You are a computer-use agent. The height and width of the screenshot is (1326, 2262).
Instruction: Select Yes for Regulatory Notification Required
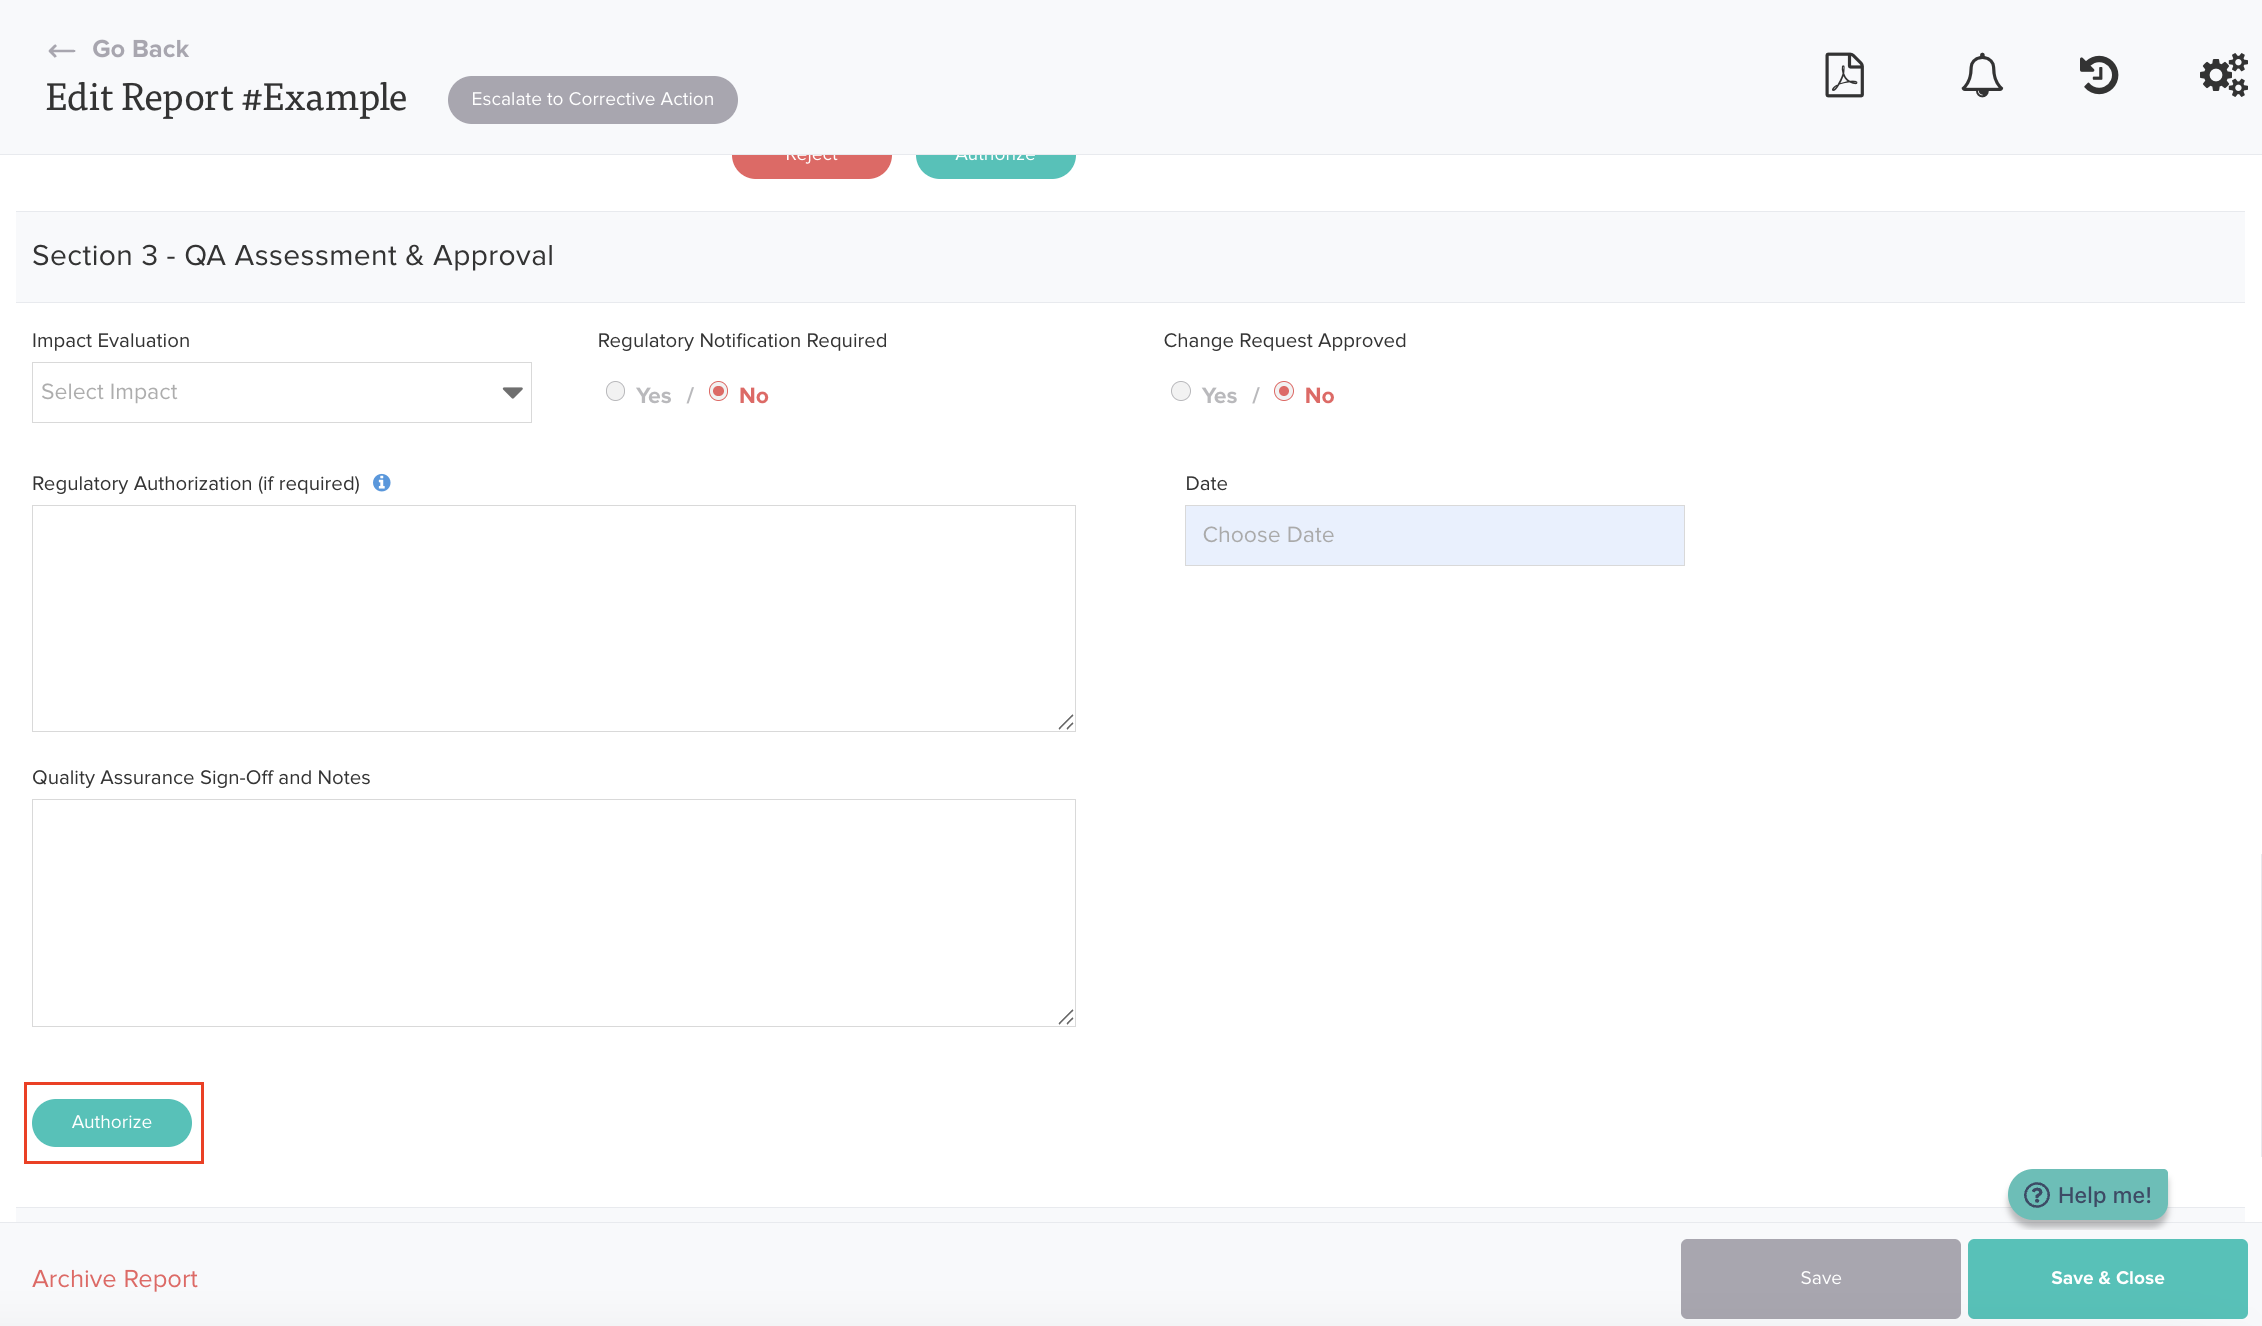coord(615,392)
